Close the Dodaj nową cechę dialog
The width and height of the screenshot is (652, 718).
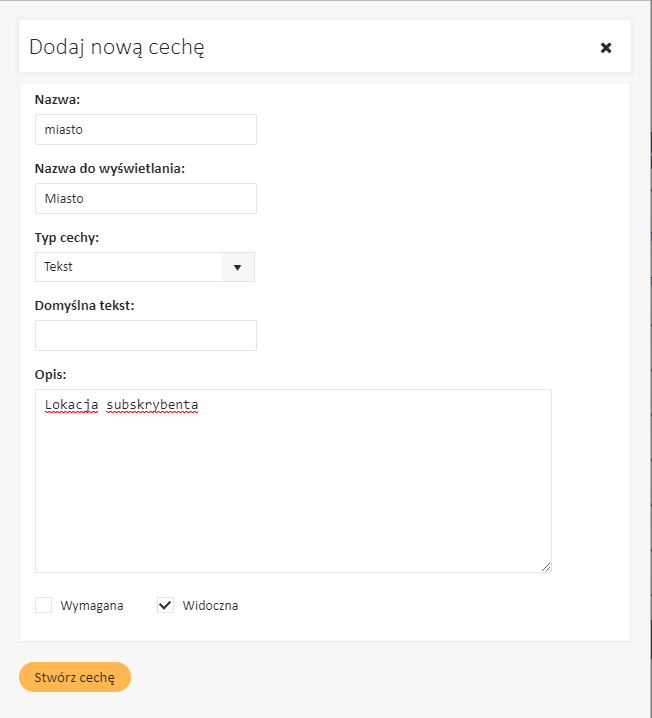coord(605,47)
